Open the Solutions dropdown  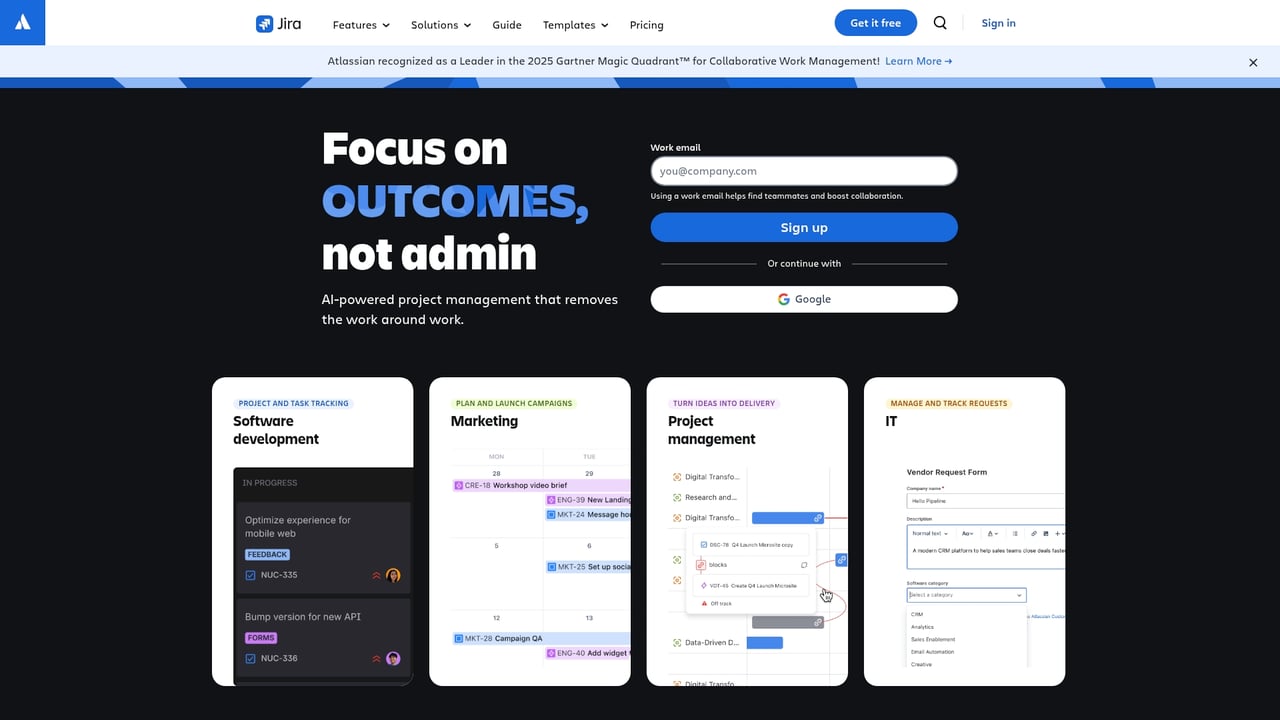click(440, 25)
